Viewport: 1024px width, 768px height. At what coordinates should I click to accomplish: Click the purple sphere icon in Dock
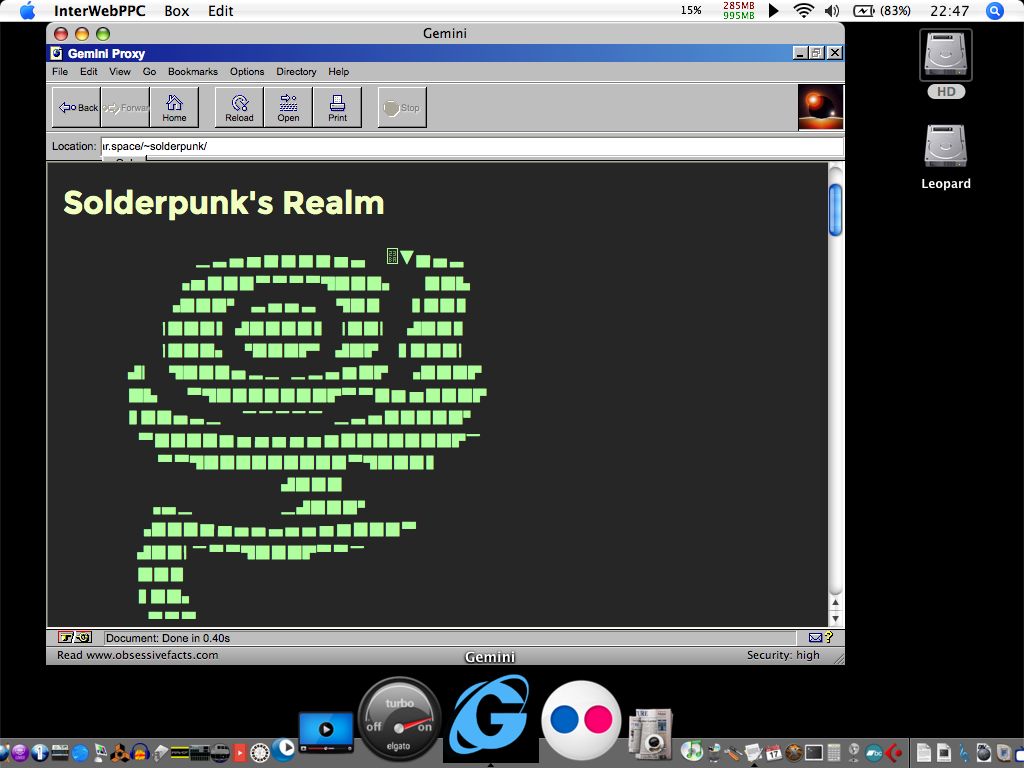click(20, 753)
